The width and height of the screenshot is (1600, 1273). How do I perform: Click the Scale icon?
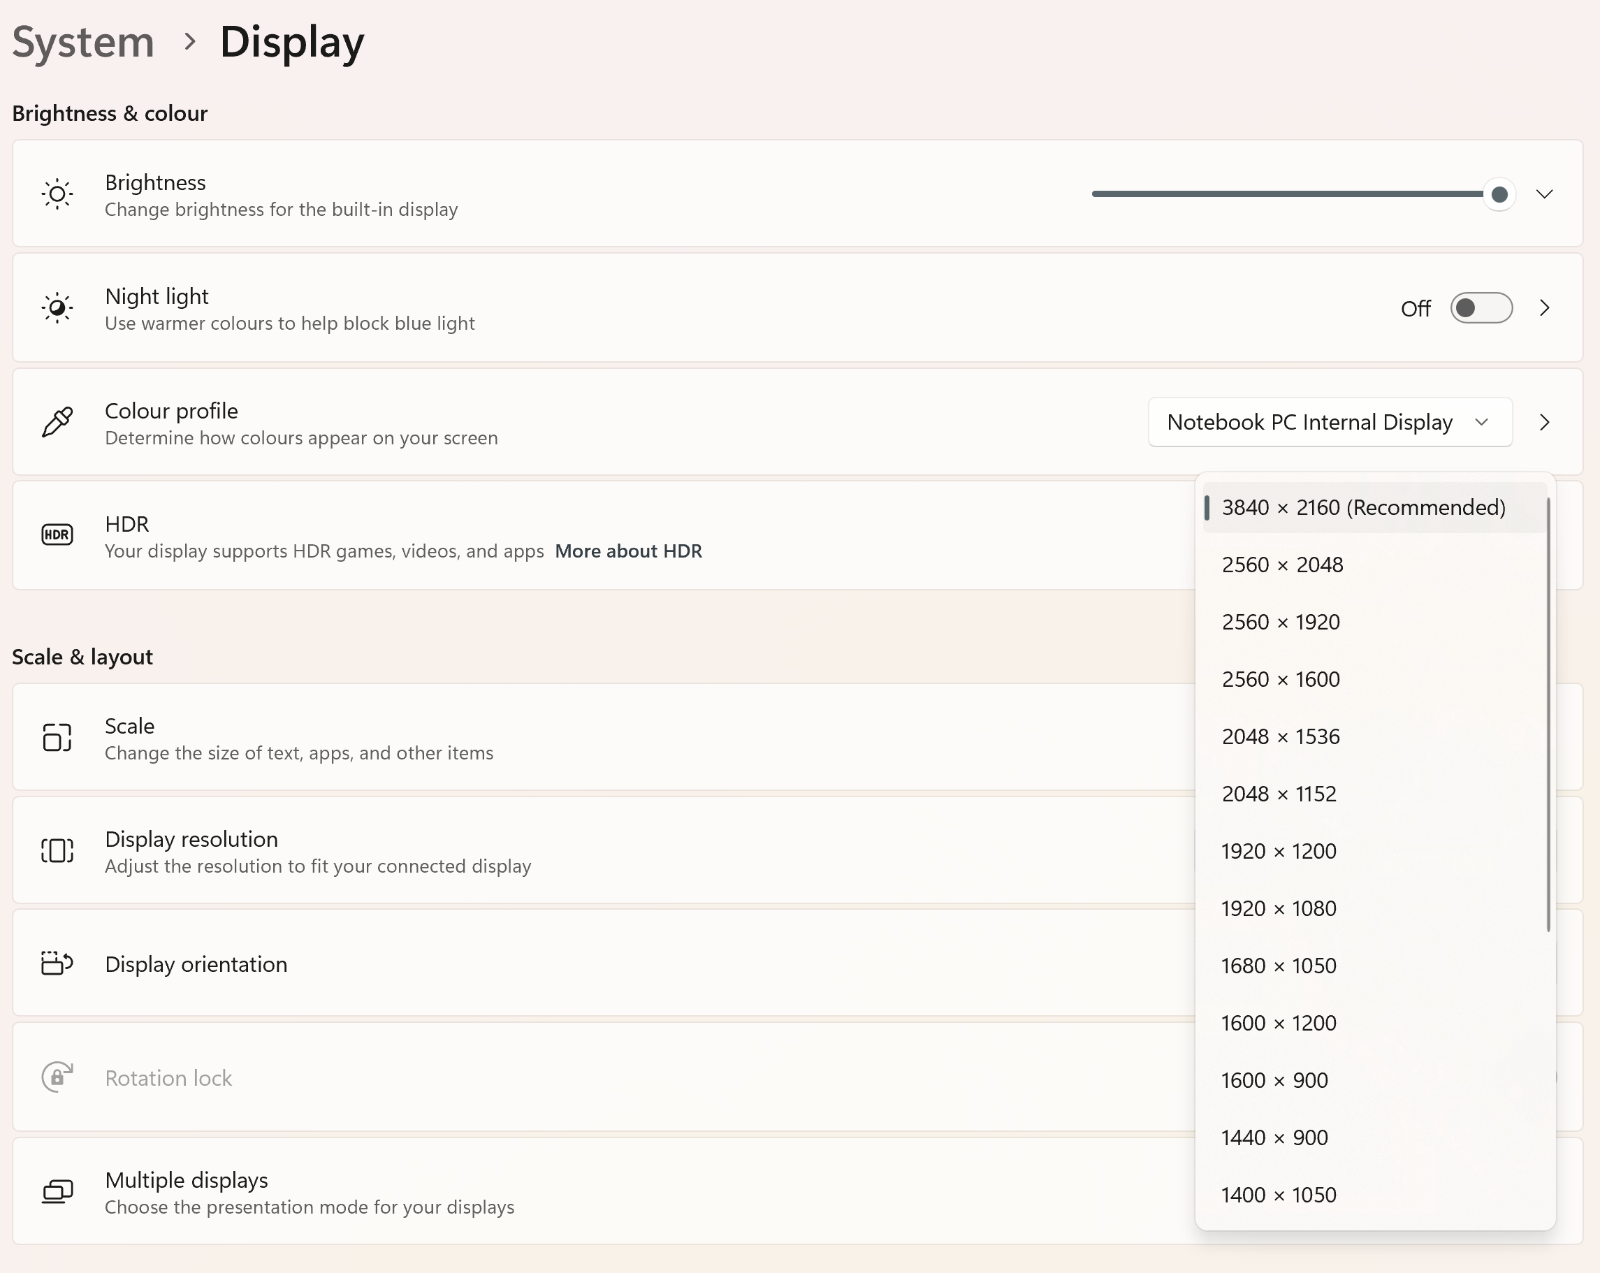tap(57, 737)
